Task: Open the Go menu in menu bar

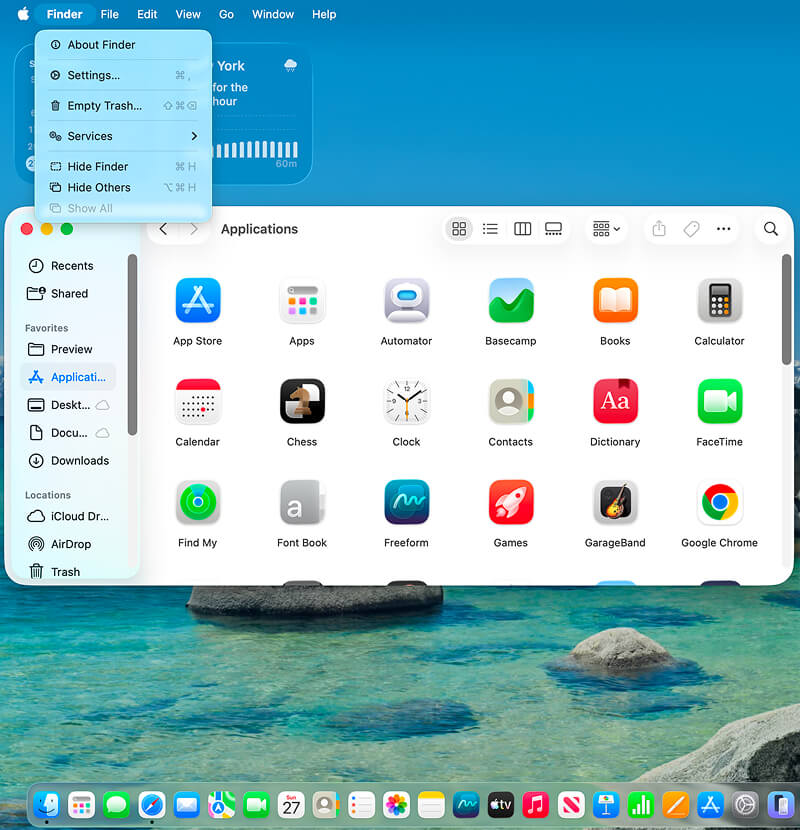Action: point(226,14)
